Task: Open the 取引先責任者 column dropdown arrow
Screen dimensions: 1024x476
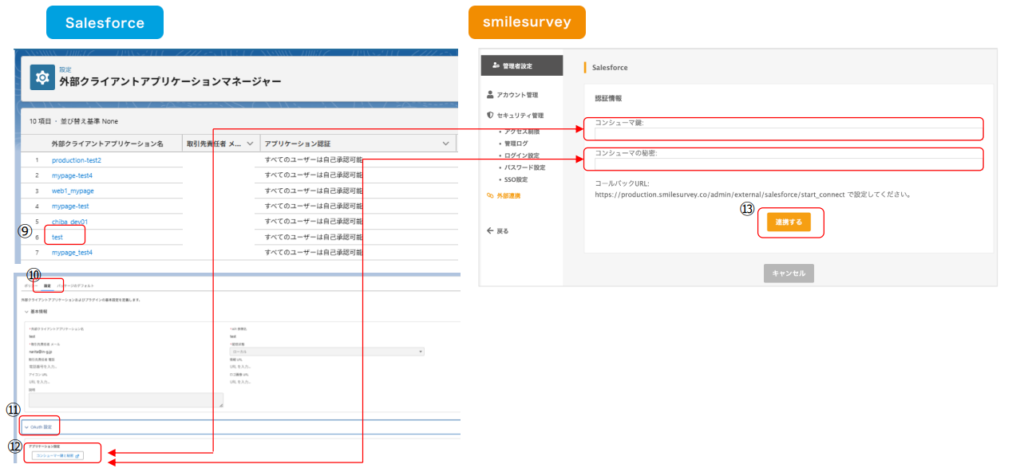Action: click(250, 143)
